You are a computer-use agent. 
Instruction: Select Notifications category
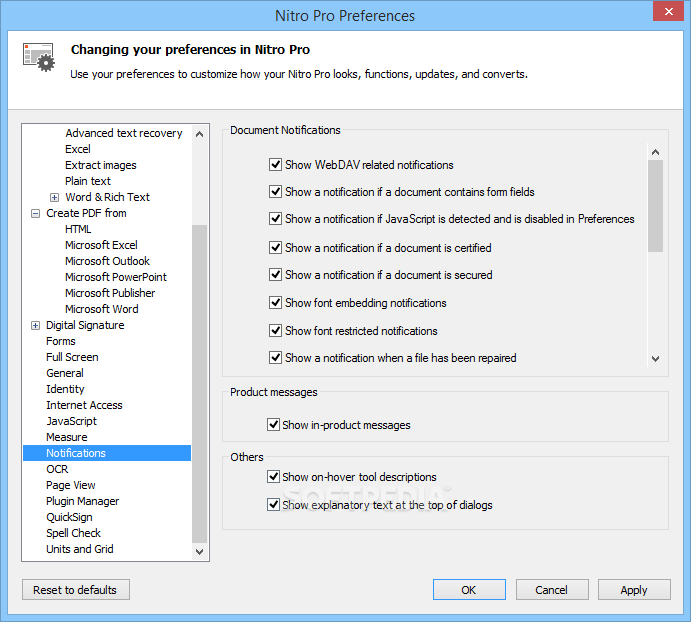click(x=107, y=453)
